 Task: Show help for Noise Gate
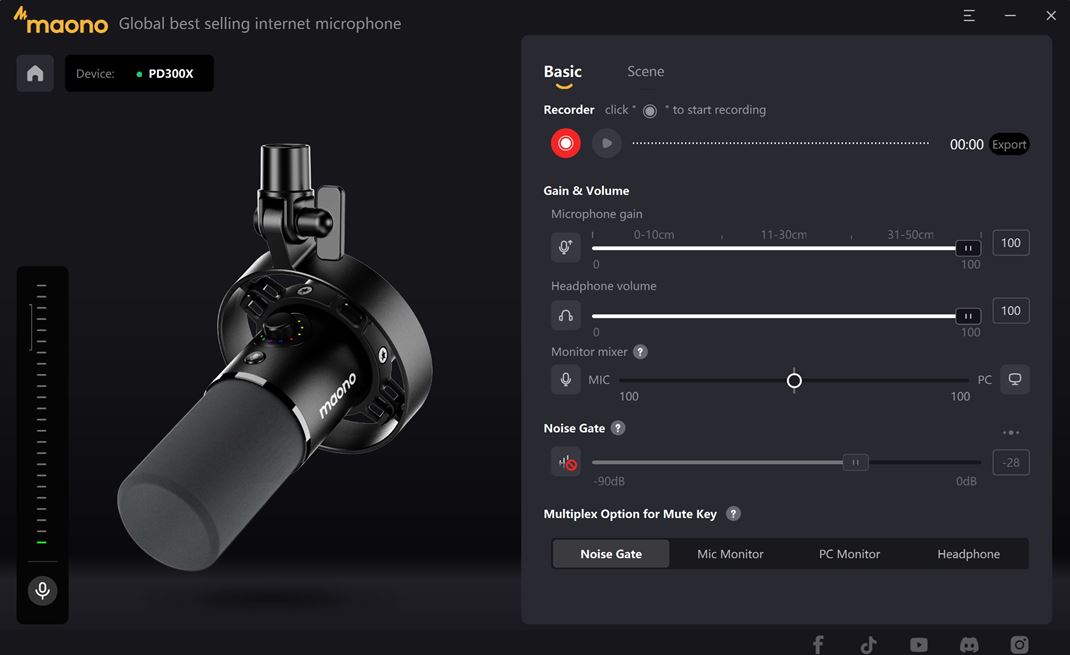click(x=618, y=428)
